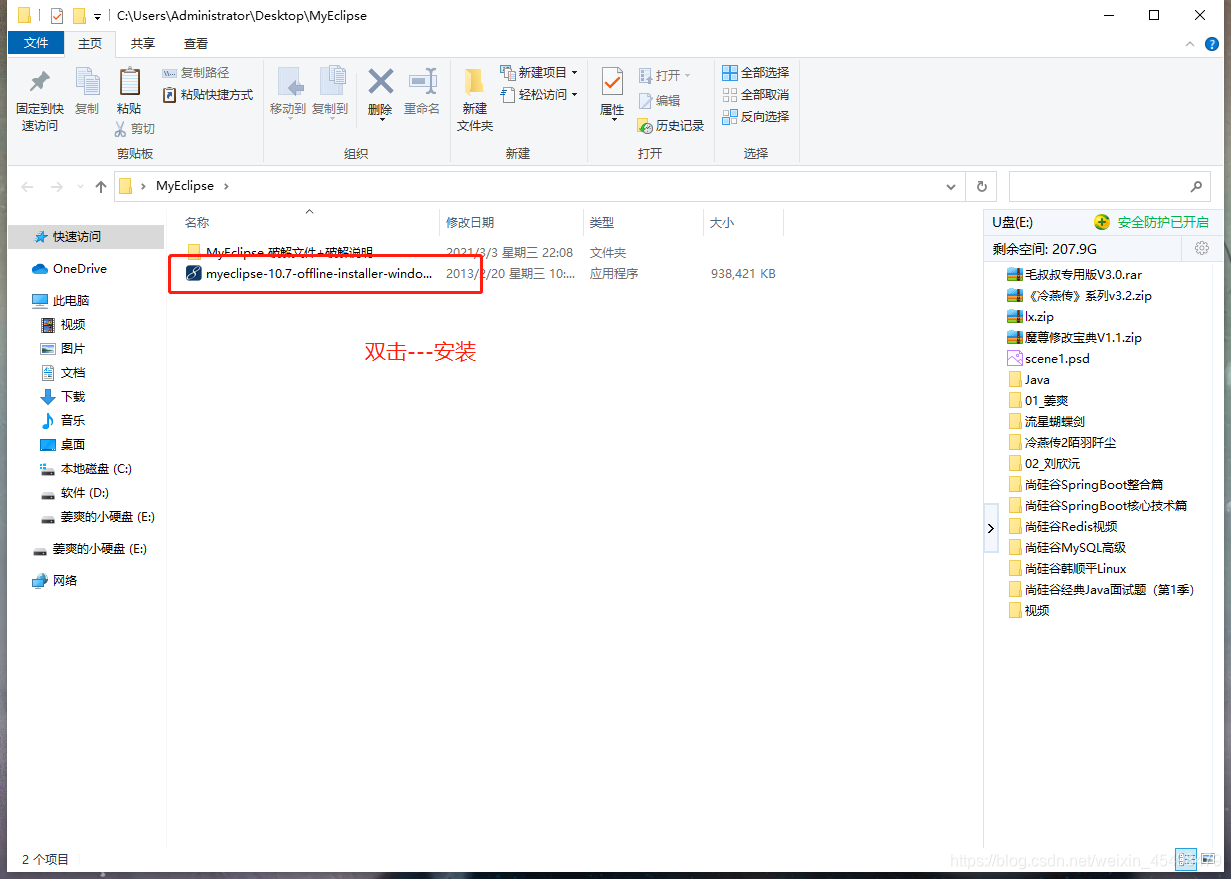Click the Back navigation arrow
Viewport: 1231px width, 879px height.
(x=28, y=187)
